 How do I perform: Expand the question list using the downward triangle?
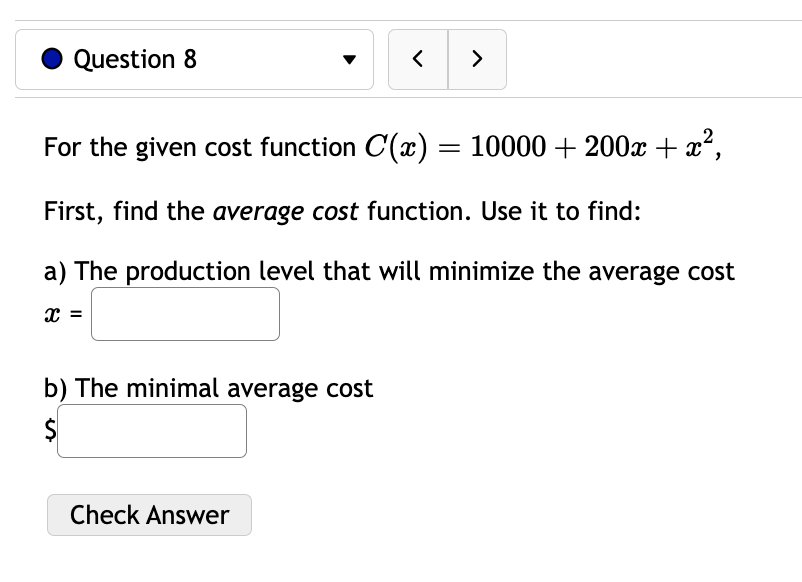pos(349,60)
